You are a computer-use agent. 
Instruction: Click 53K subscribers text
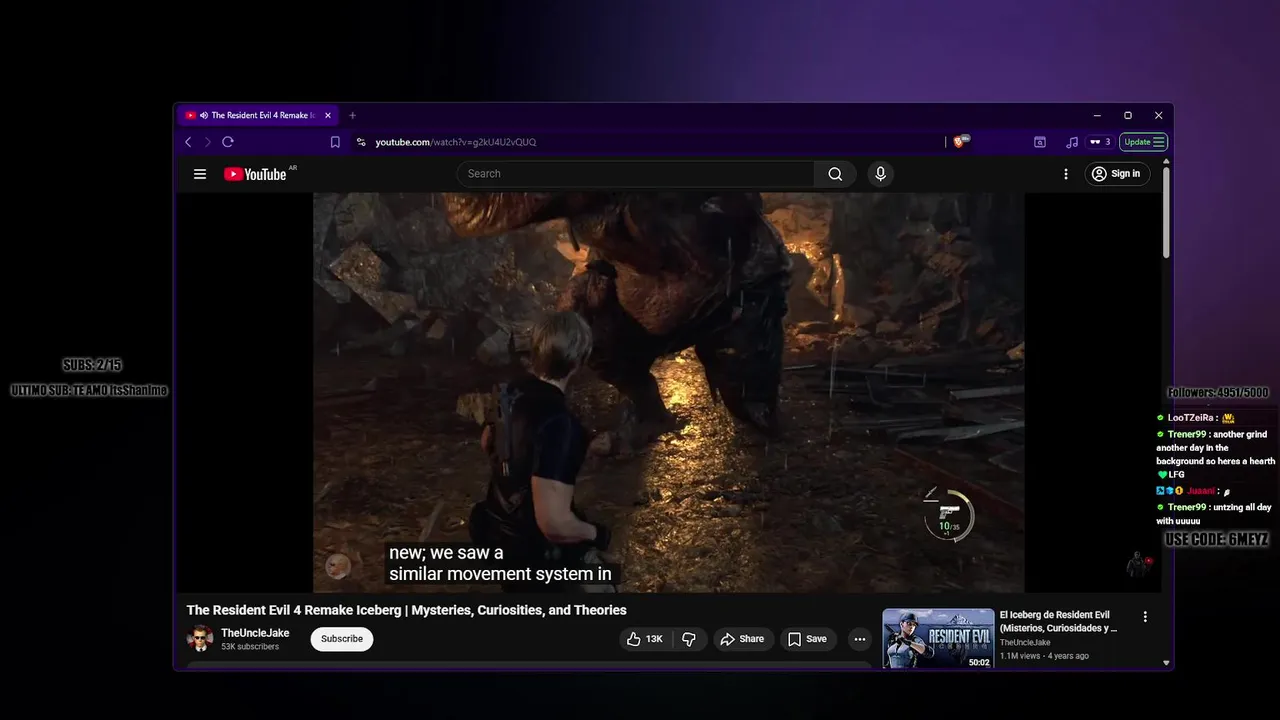pos(250,647)
